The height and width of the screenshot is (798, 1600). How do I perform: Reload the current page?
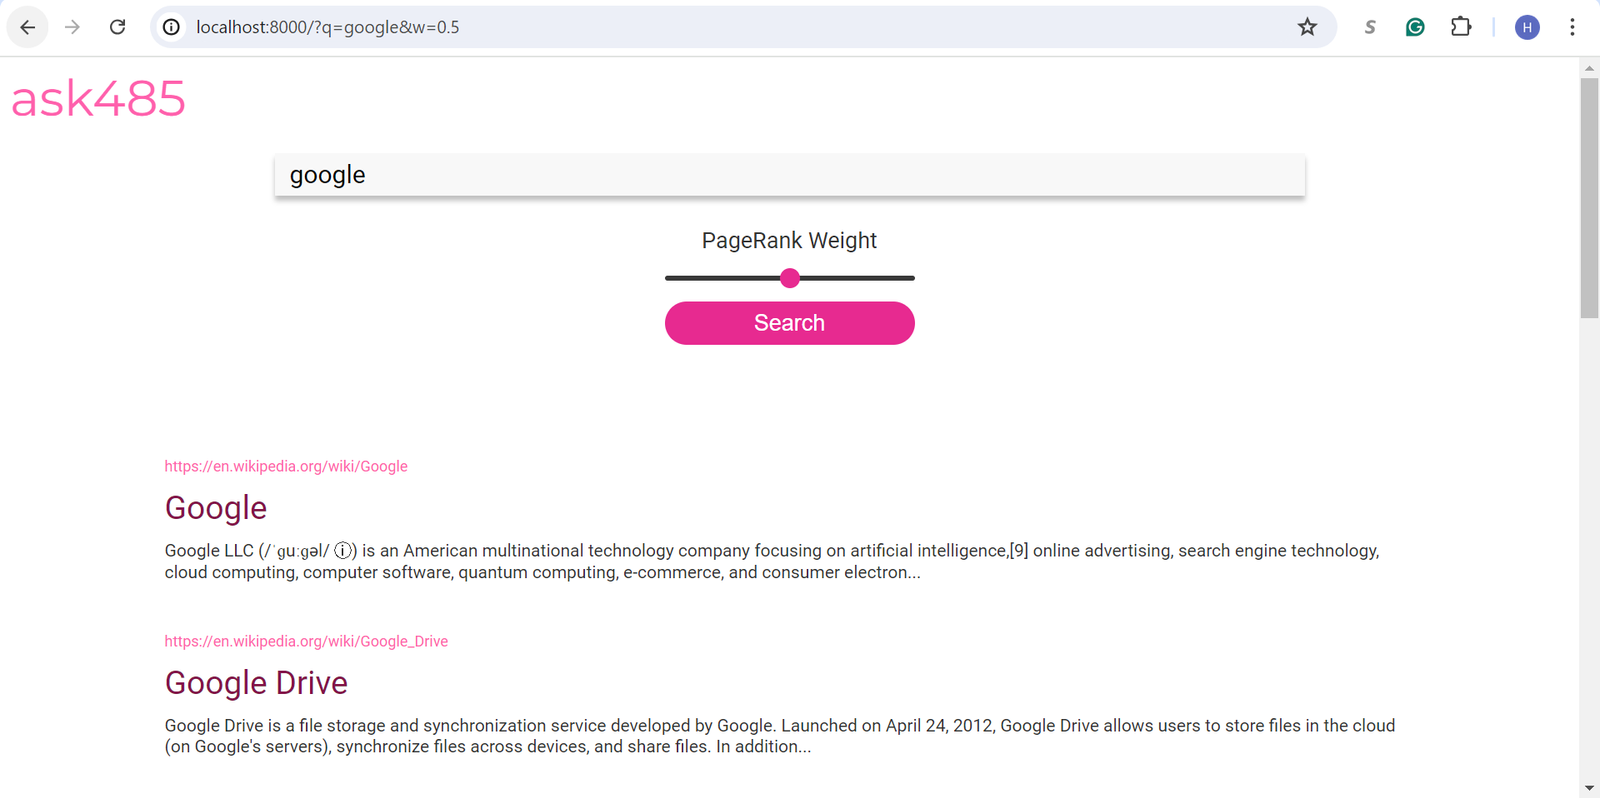(117, 27)
